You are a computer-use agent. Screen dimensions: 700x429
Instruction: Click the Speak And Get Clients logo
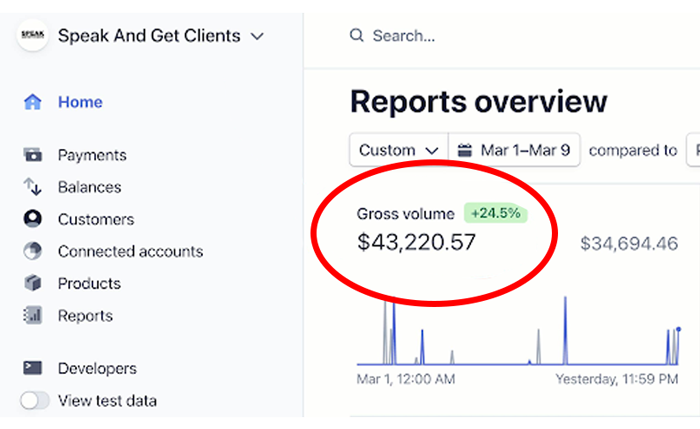pos(33,35)
